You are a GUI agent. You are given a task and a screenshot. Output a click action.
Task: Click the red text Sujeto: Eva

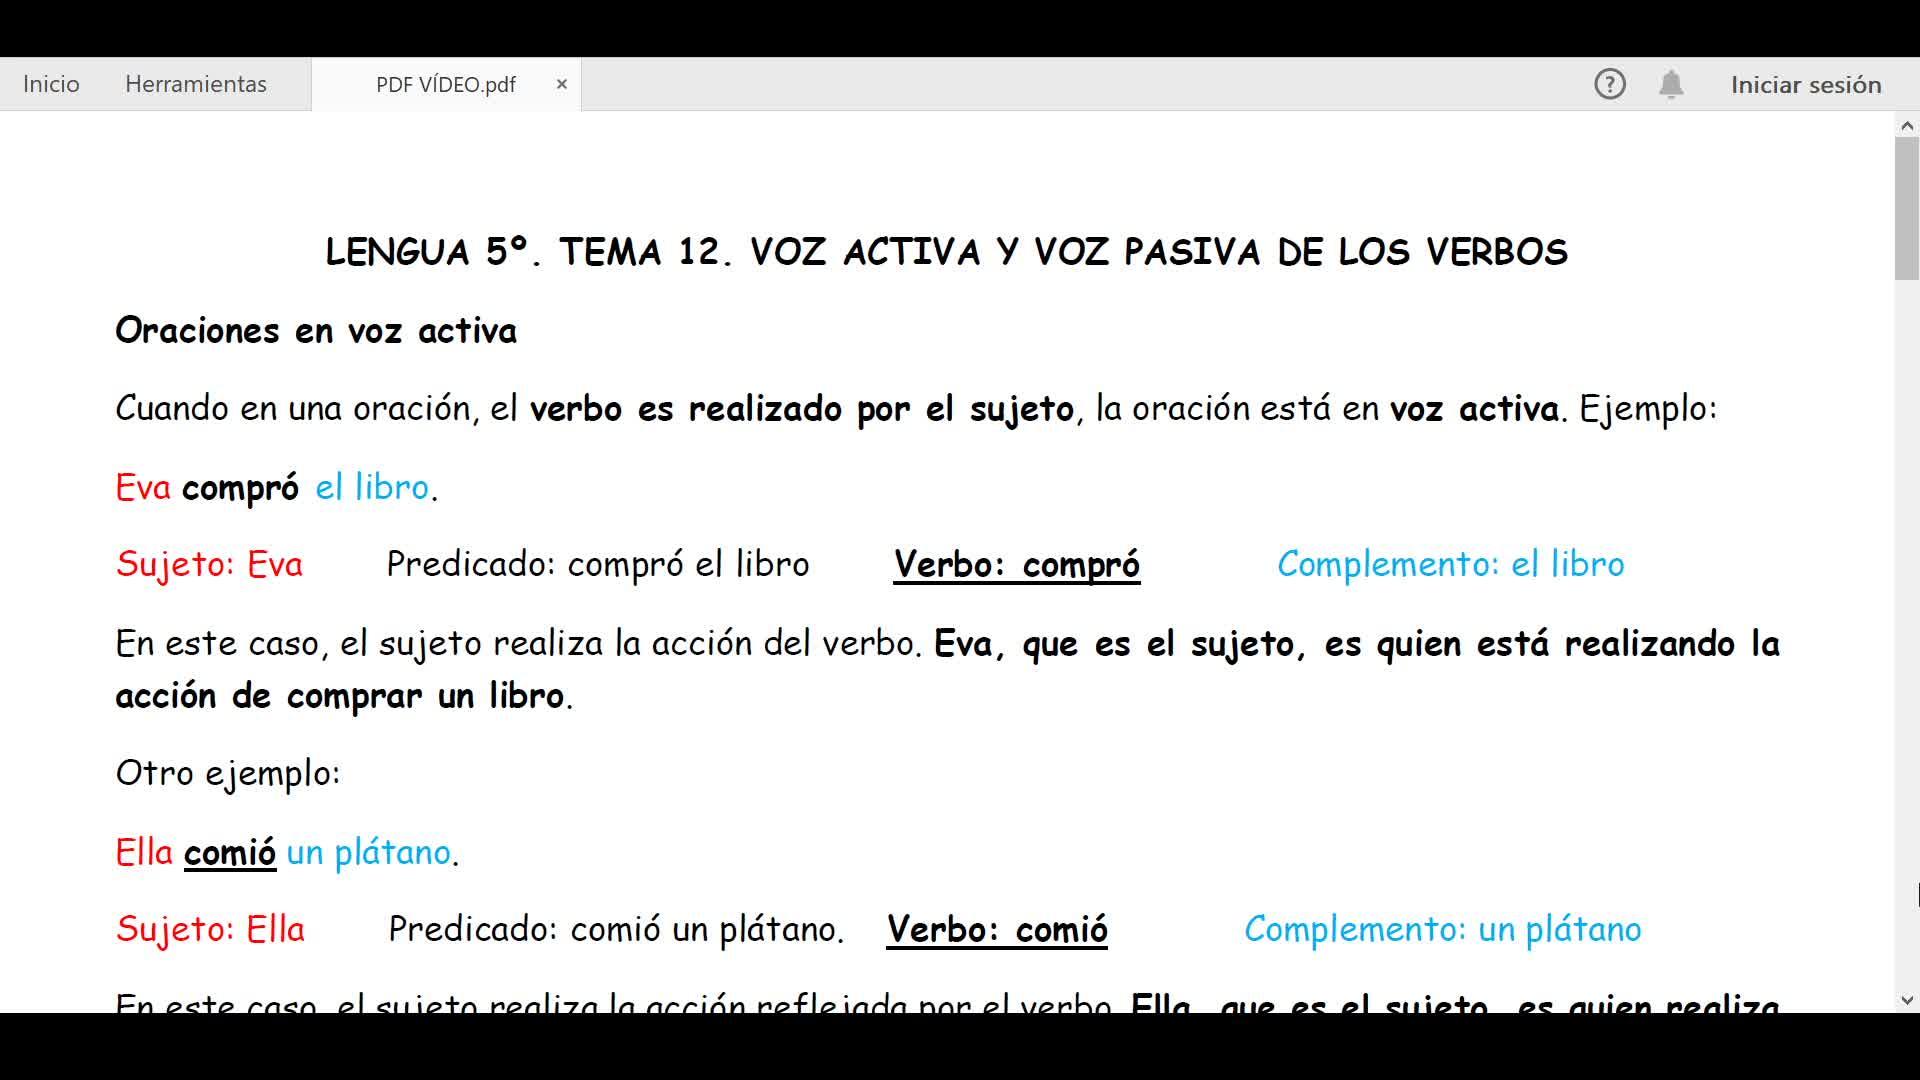(209, 565)
